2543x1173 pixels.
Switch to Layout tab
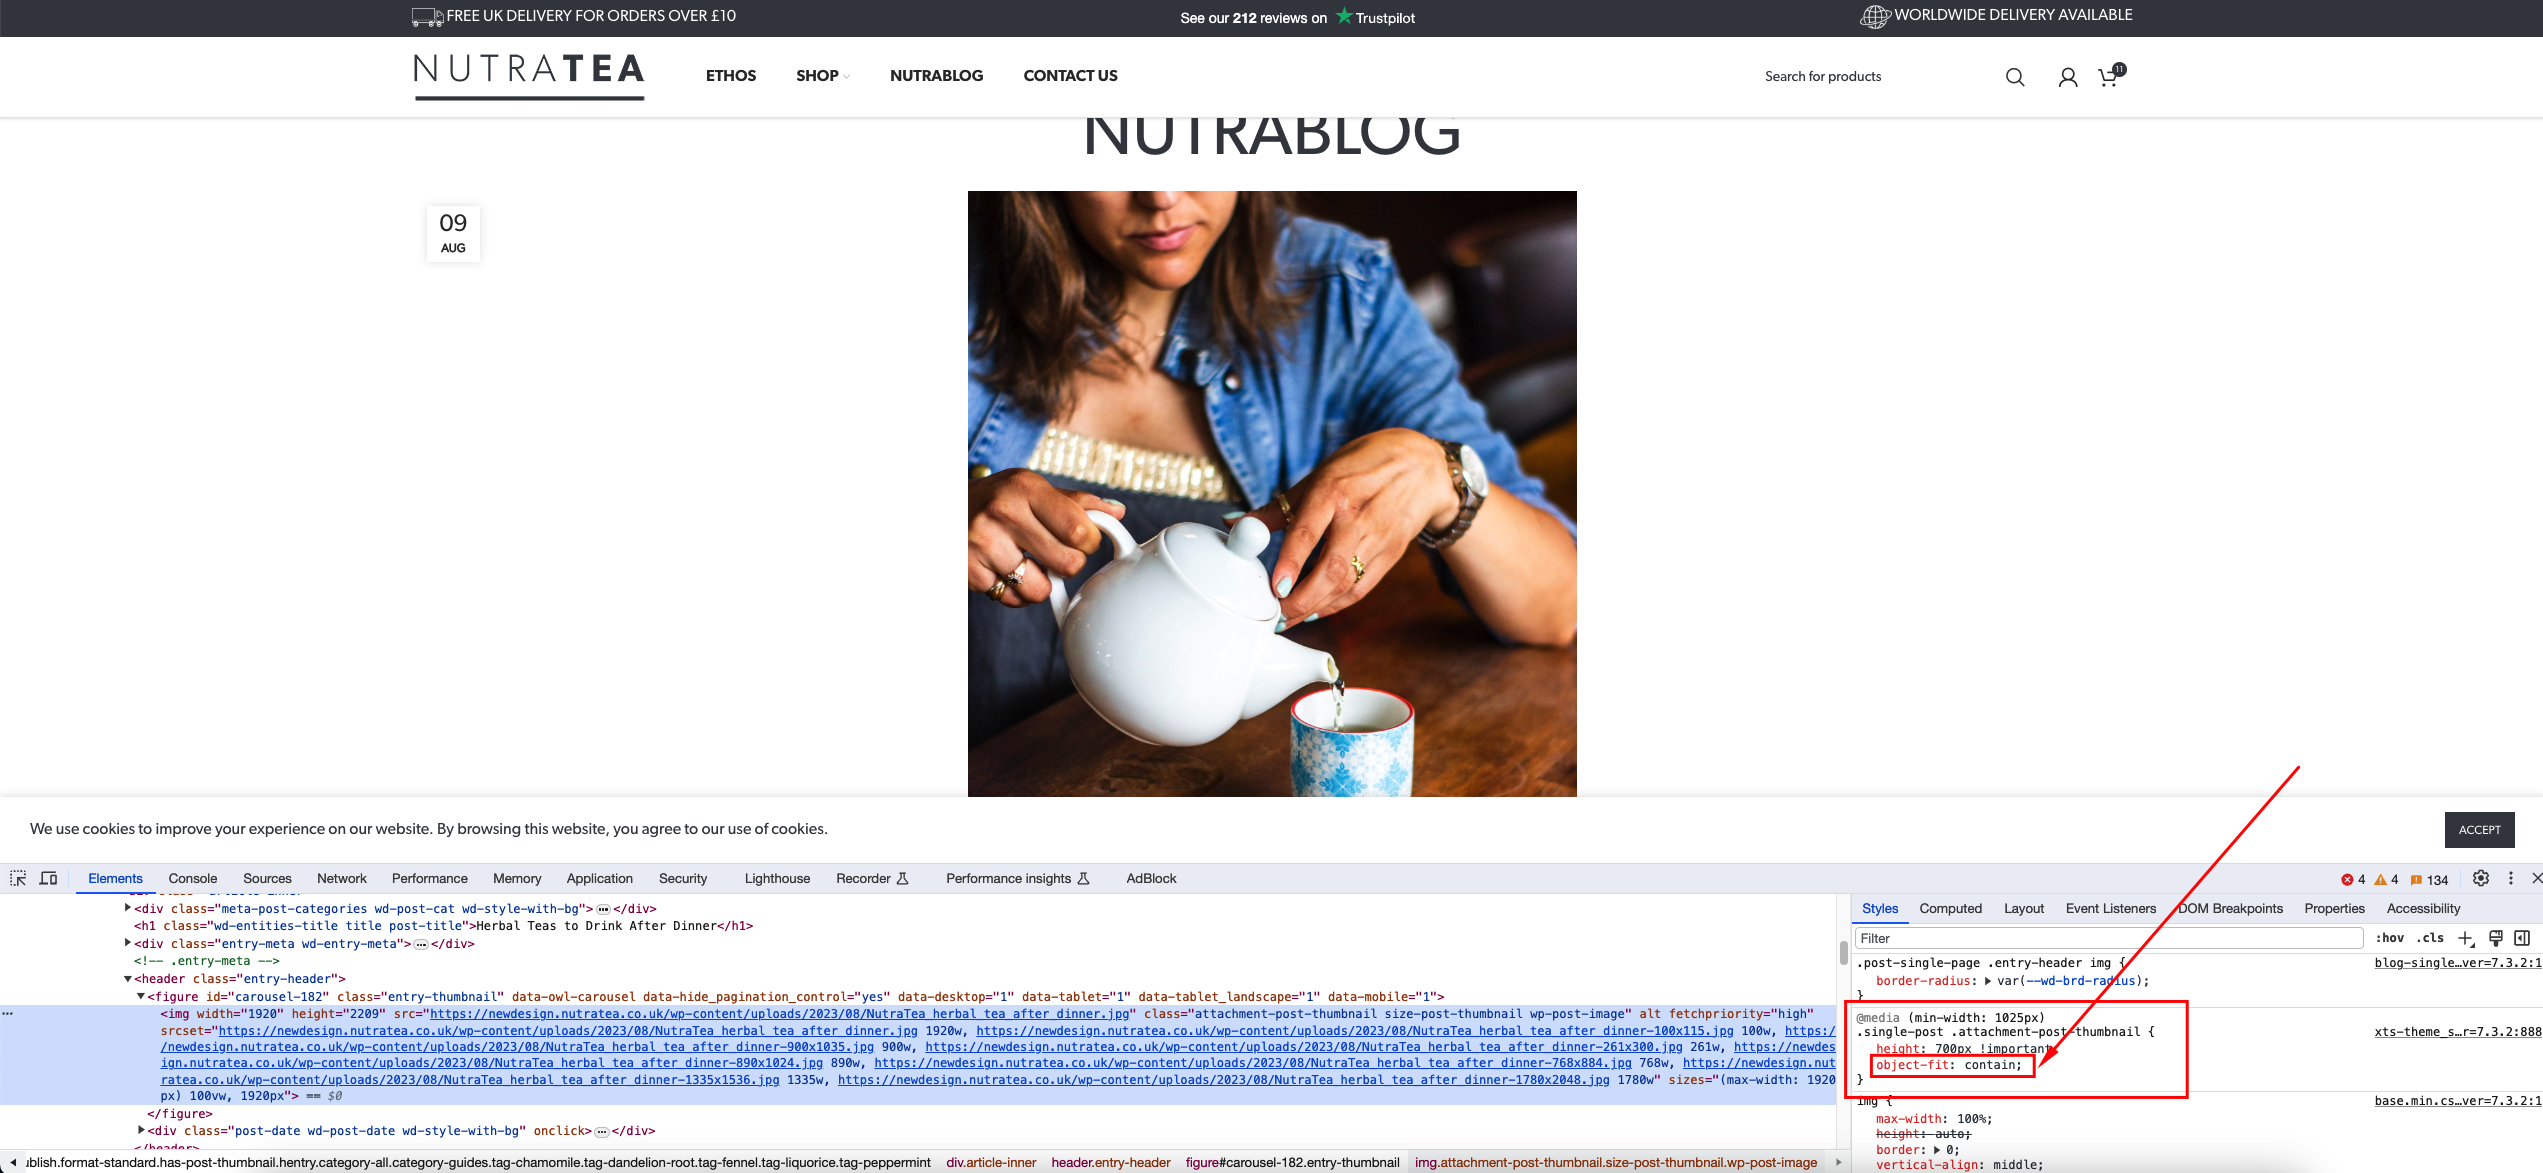coord(2024,909)
